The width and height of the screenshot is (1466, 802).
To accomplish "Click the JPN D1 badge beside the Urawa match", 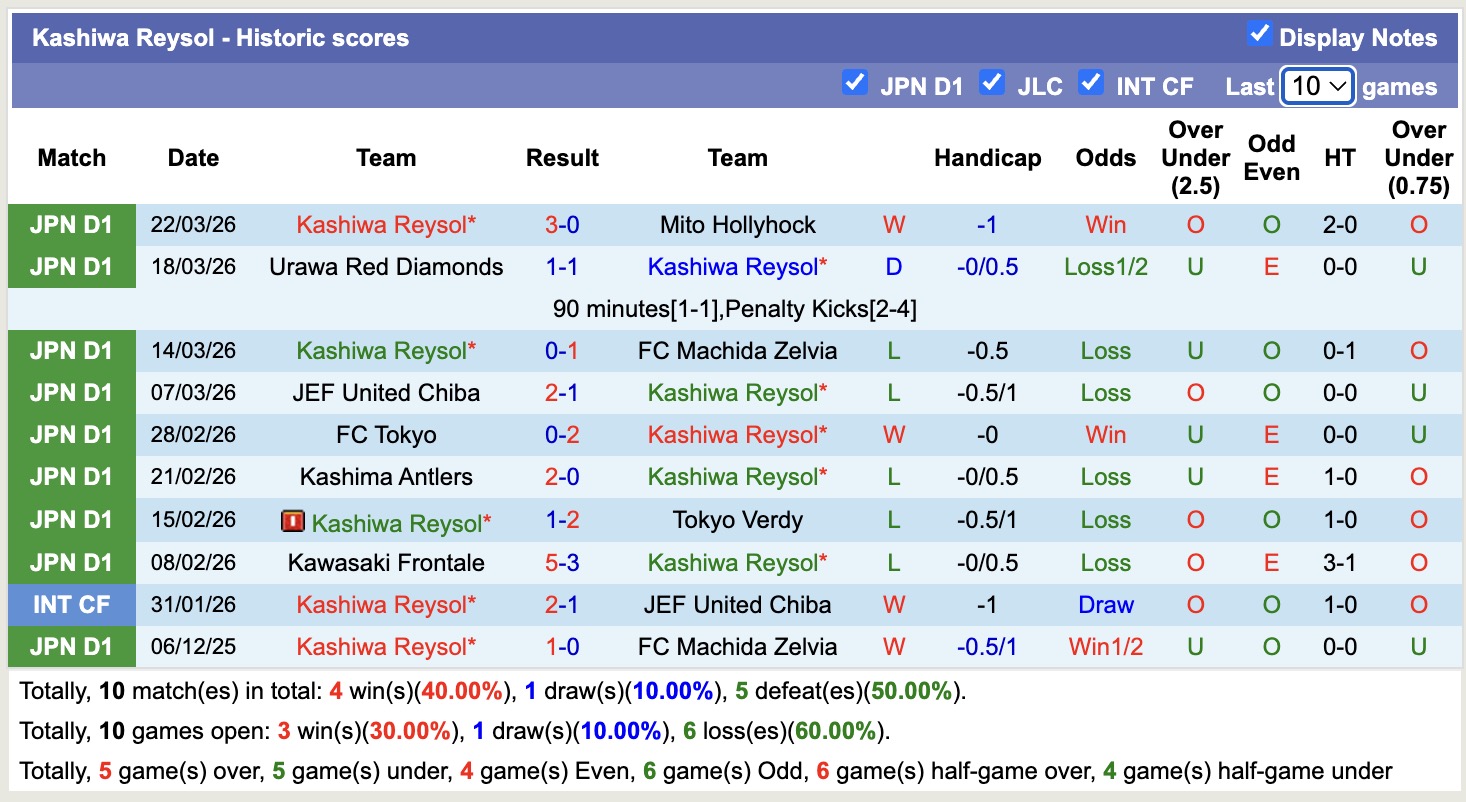I will (x=71, y=266).
